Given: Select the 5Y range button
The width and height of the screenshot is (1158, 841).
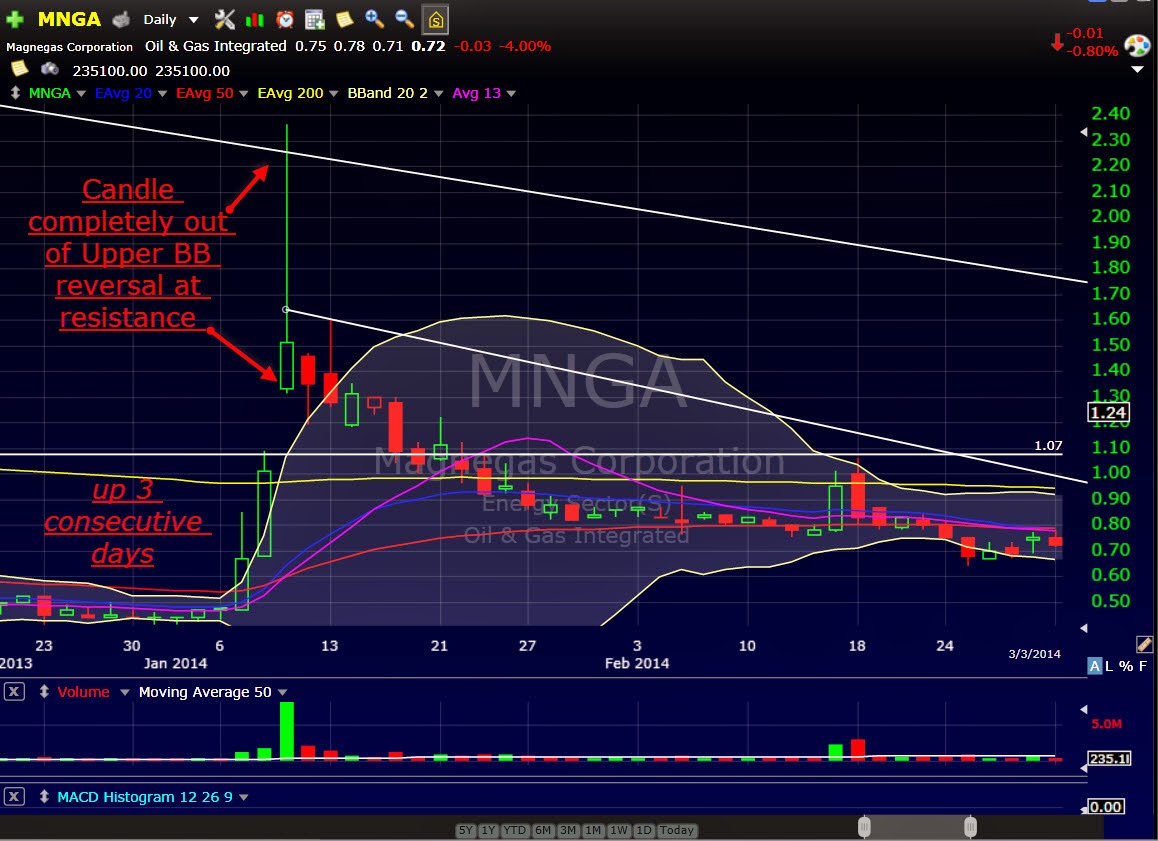Looking at the screenshot, I should pyautogui.click(x=466, y=830).
